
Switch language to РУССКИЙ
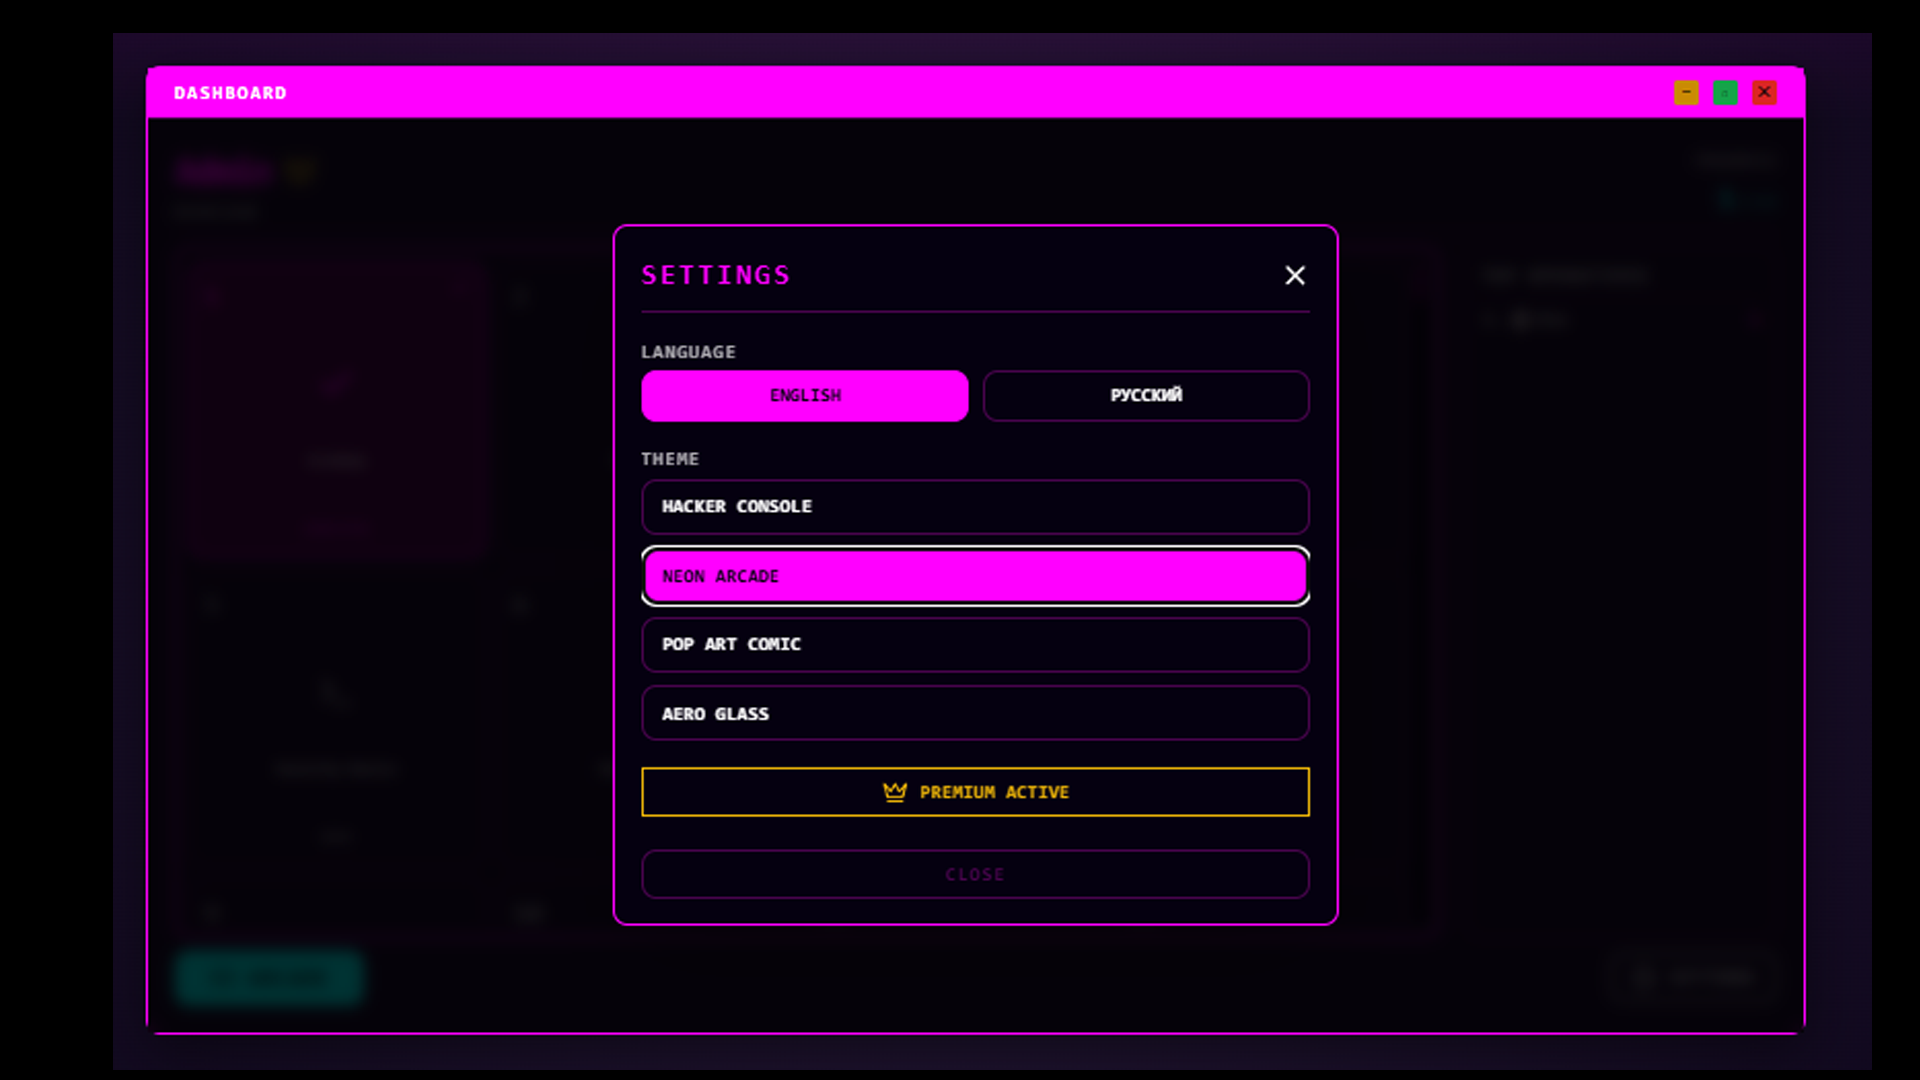coord(1146,395)
